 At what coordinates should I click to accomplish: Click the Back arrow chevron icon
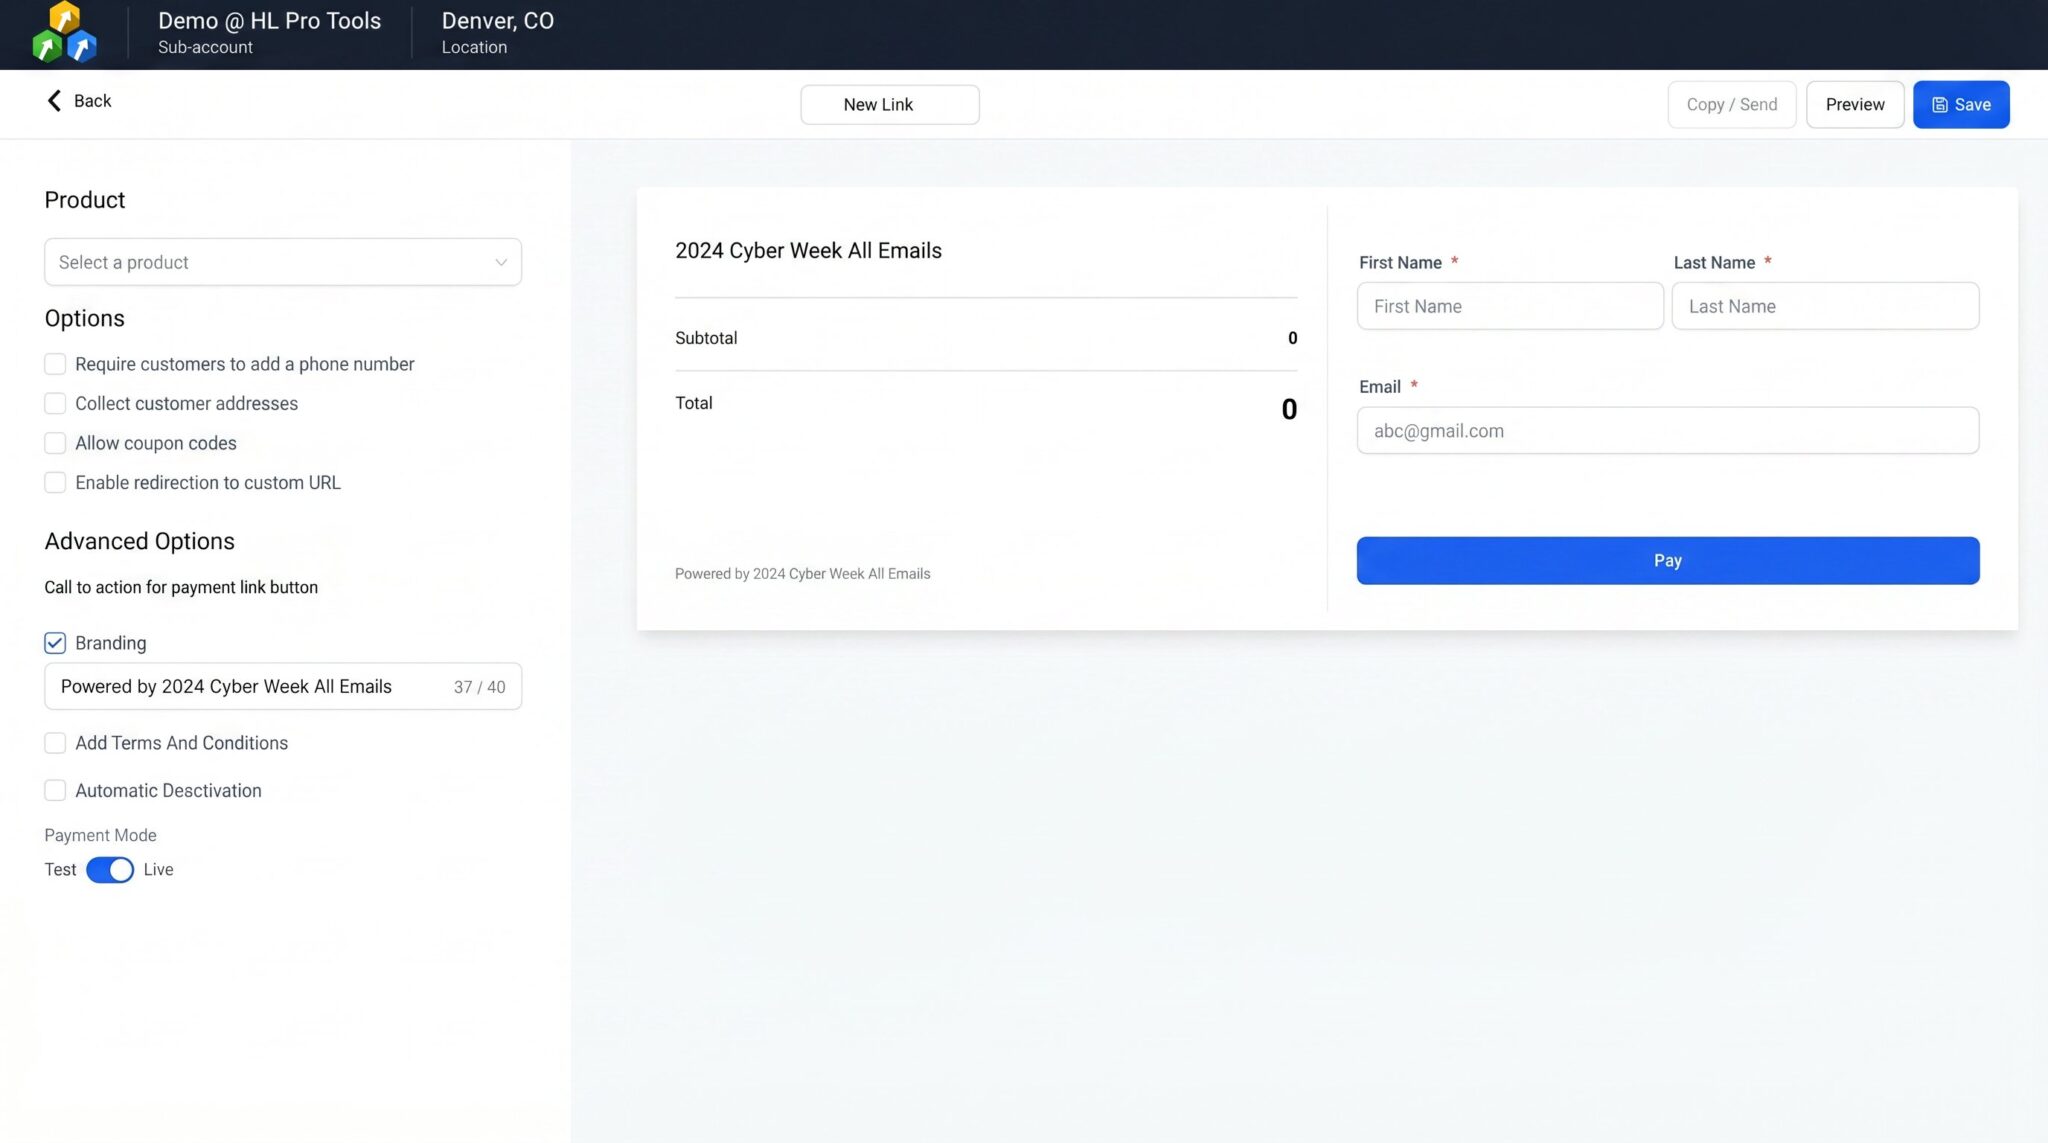point(54,100)
